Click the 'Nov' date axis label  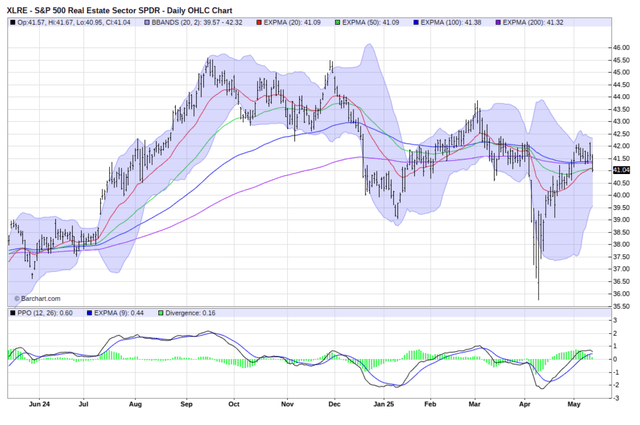(x=287, y=404)
